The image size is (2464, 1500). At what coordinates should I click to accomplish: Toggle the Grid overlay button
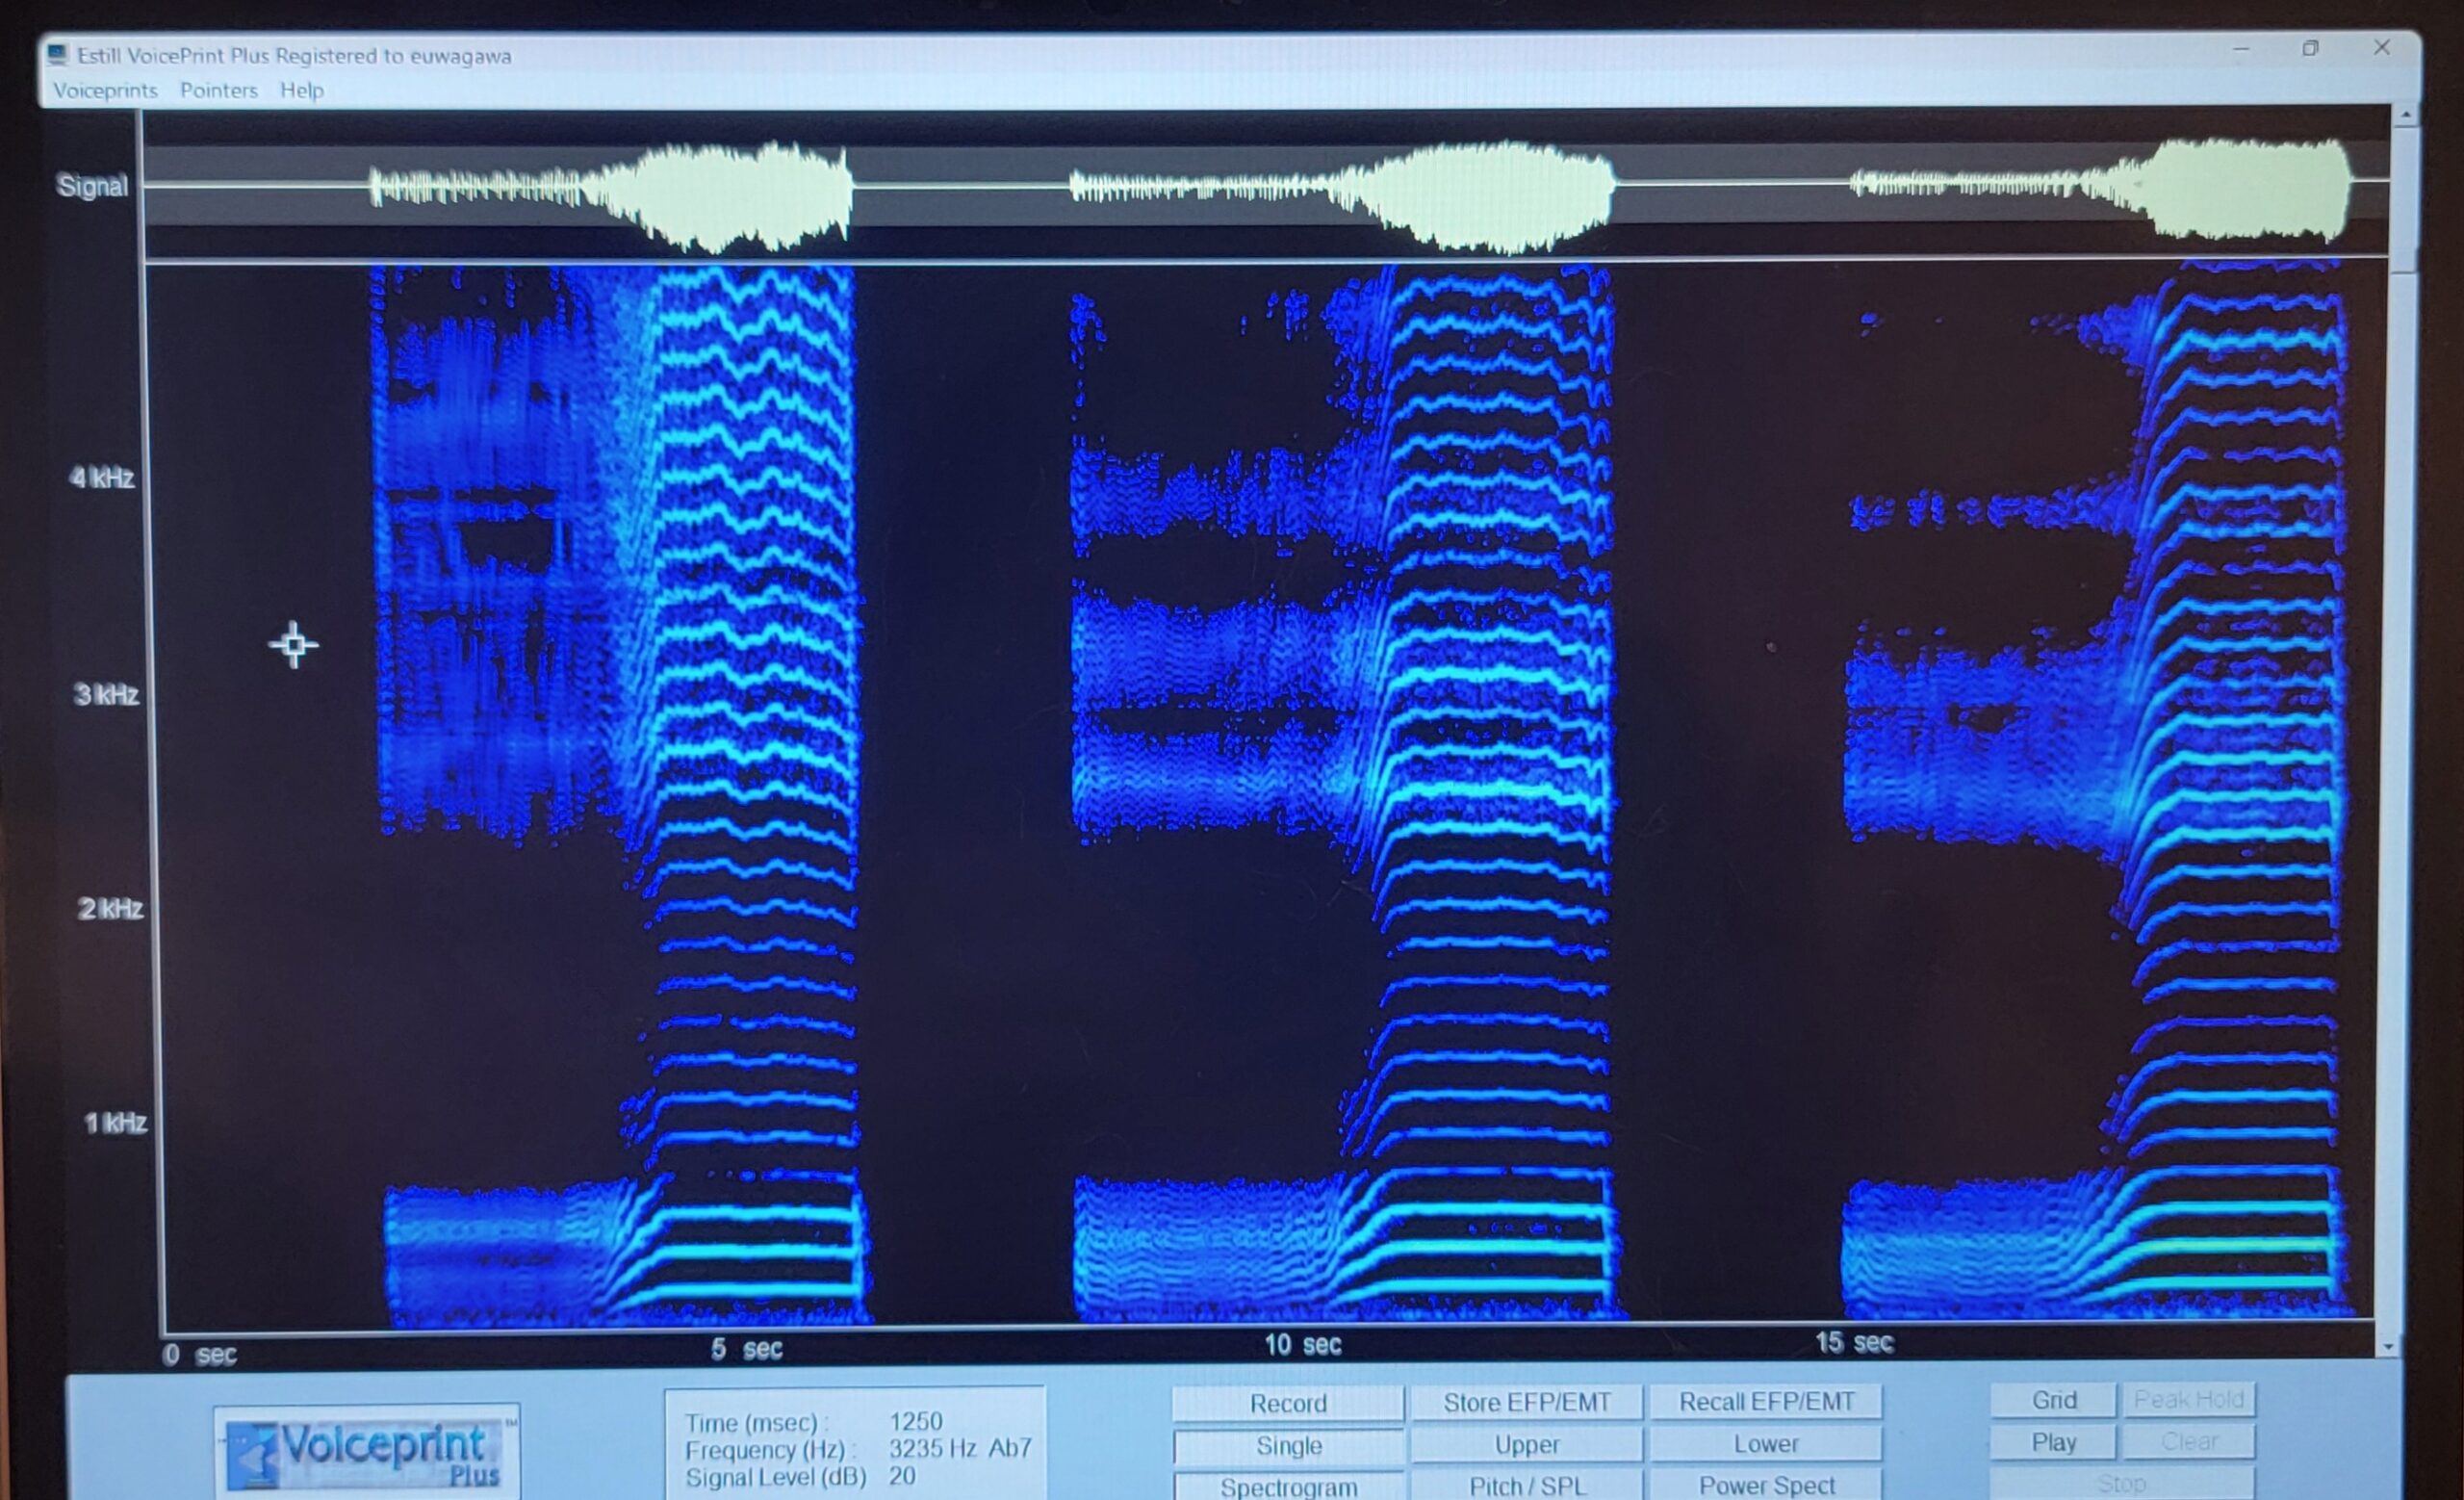click(2053, 1400)
